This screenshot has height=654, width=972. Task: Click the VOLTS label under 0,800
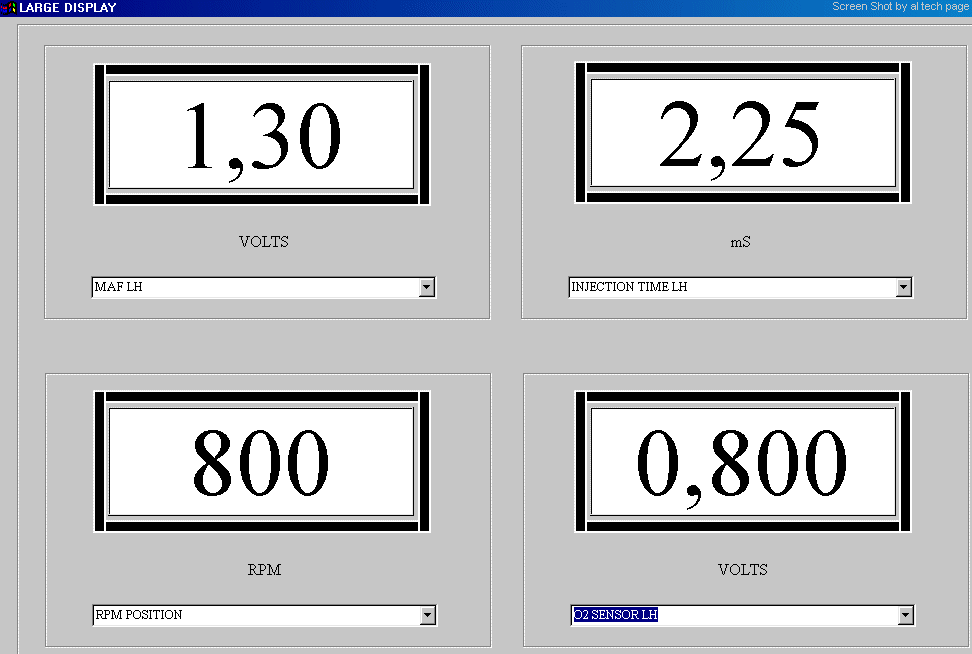coord(742,570)
